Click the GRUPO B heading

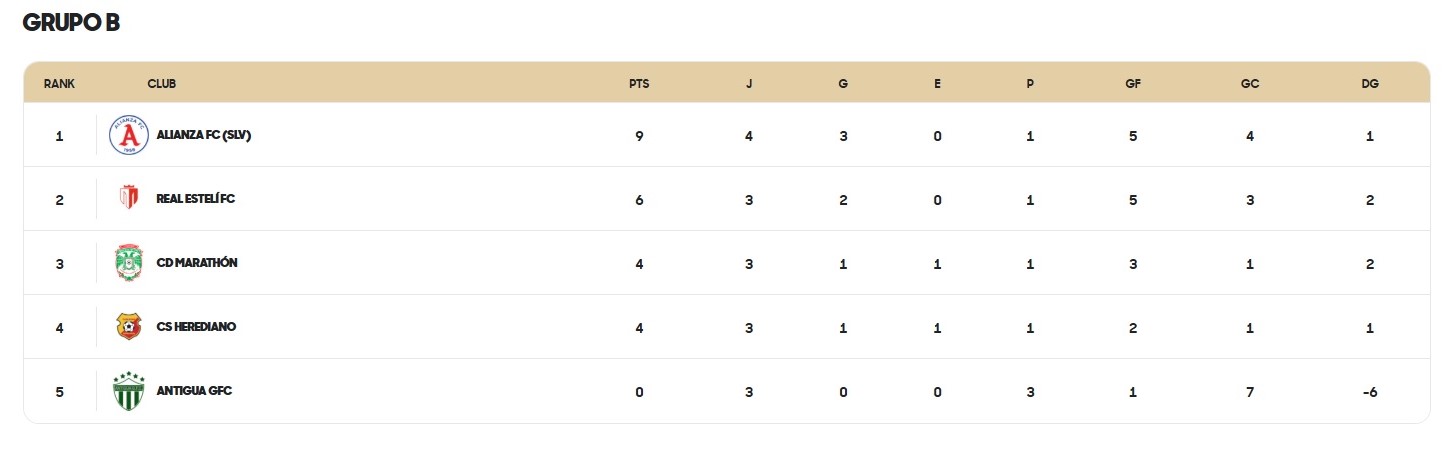pos(71,23)
